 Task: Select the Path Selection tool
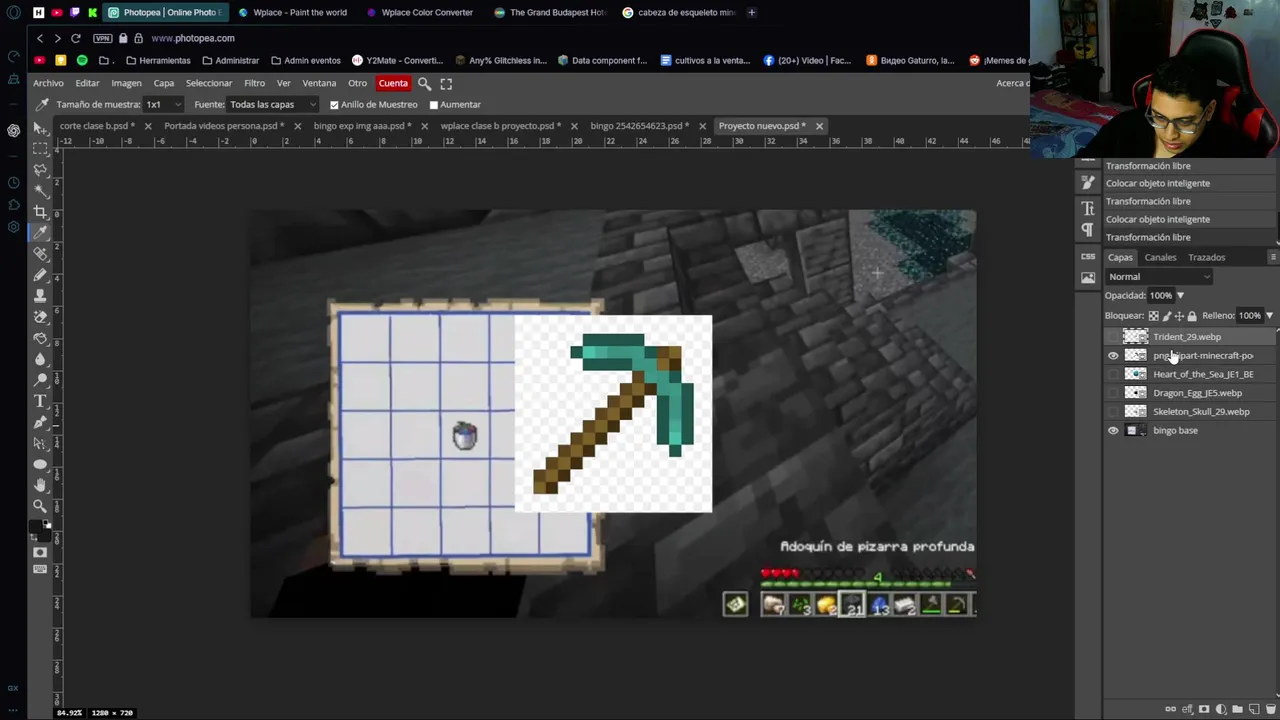click(40, 443)
